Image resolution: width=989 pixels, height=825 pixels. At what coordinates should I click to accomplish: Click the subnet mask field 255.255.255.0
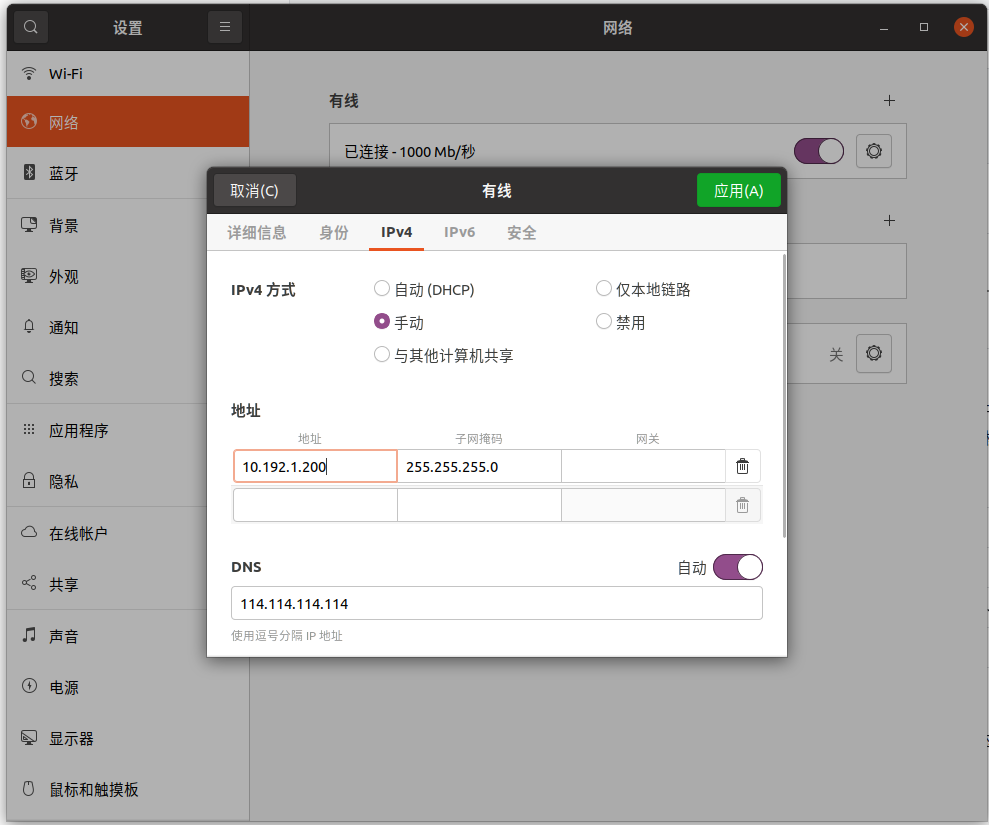pyautogui.click(x=479, y=466)
